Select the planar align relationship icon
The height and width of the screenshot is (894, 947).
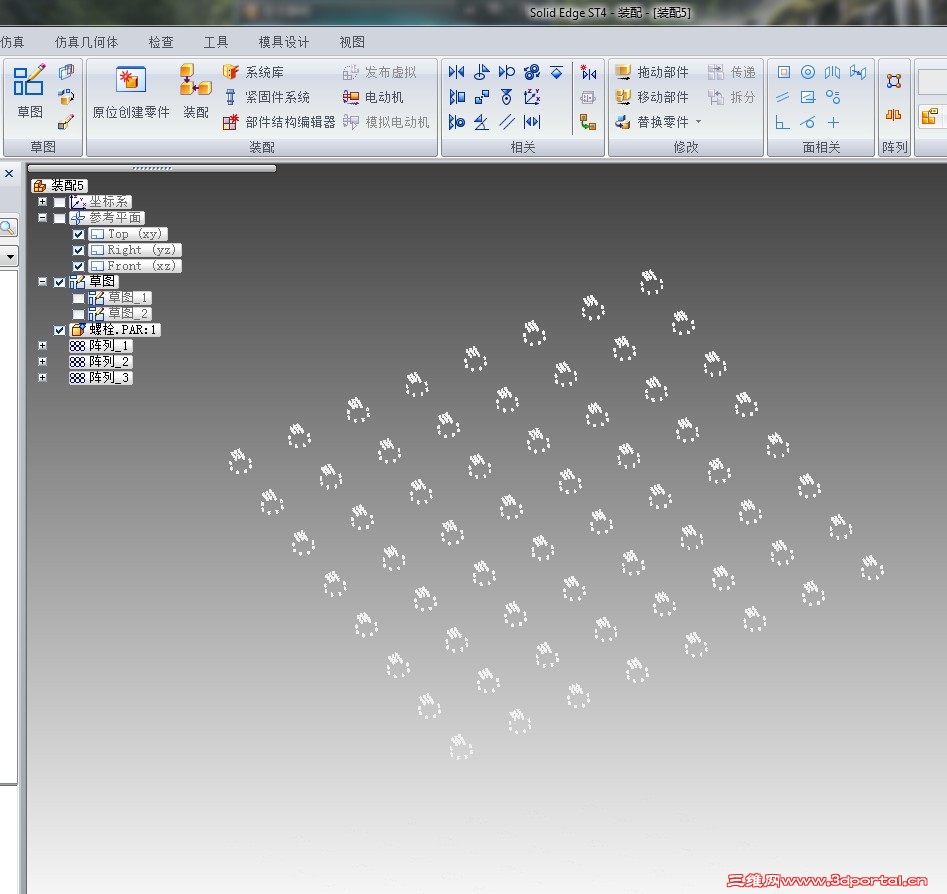pyautogui.click(x=457, y=97)
